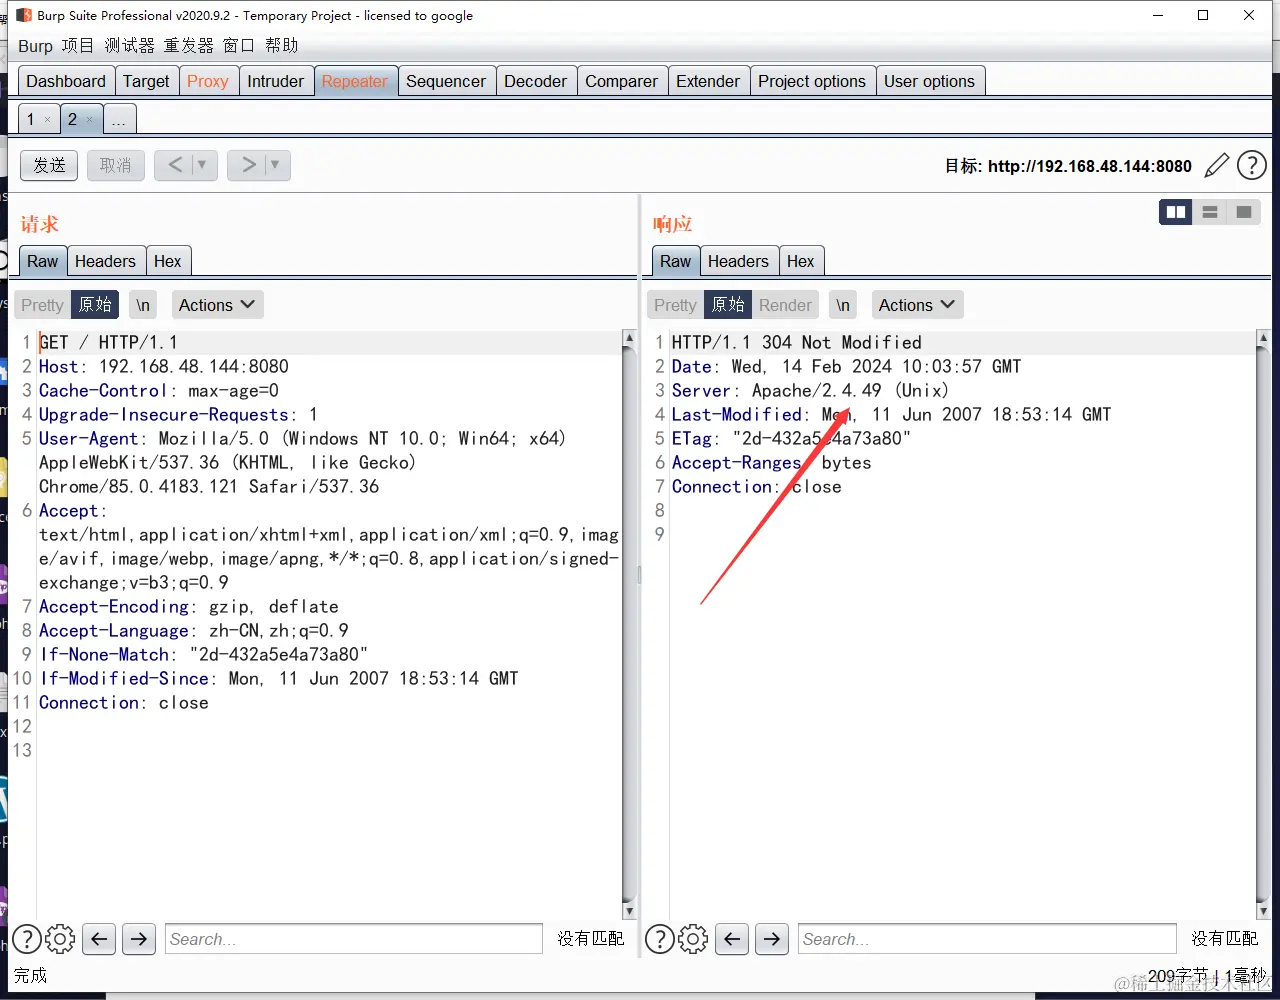The height and width of the screenshot is (1000, 1280).
Task: Open the 测试器 menu
Action: click(130, 46)
